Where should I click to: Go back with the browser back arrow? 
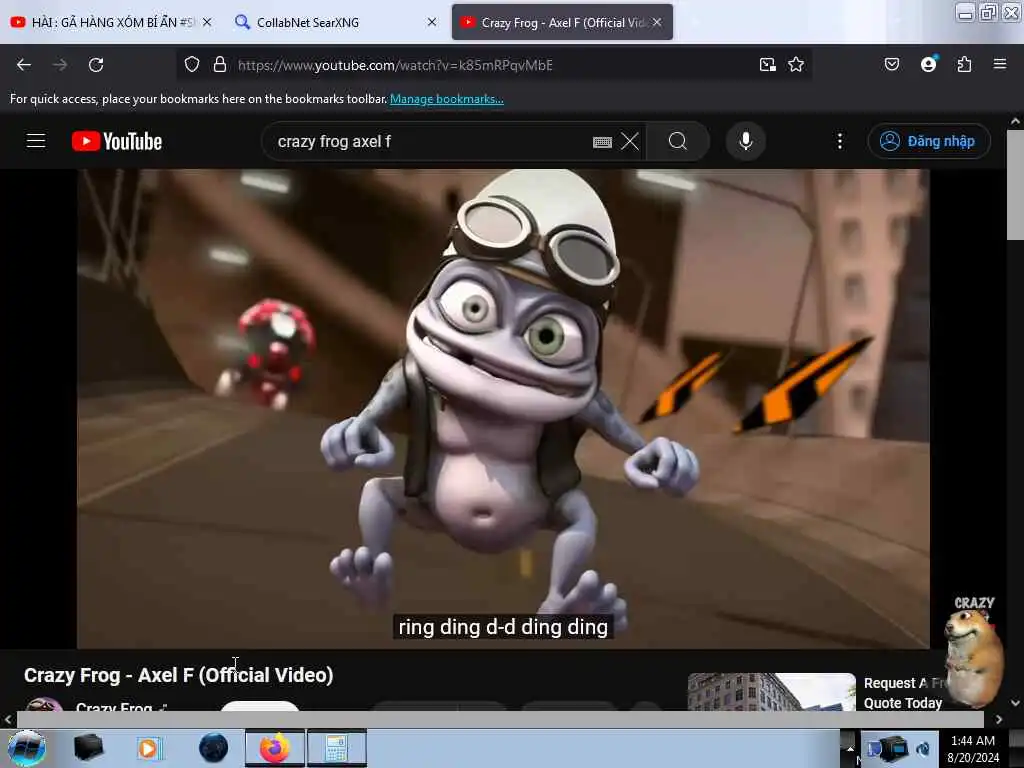pos(24,65)
